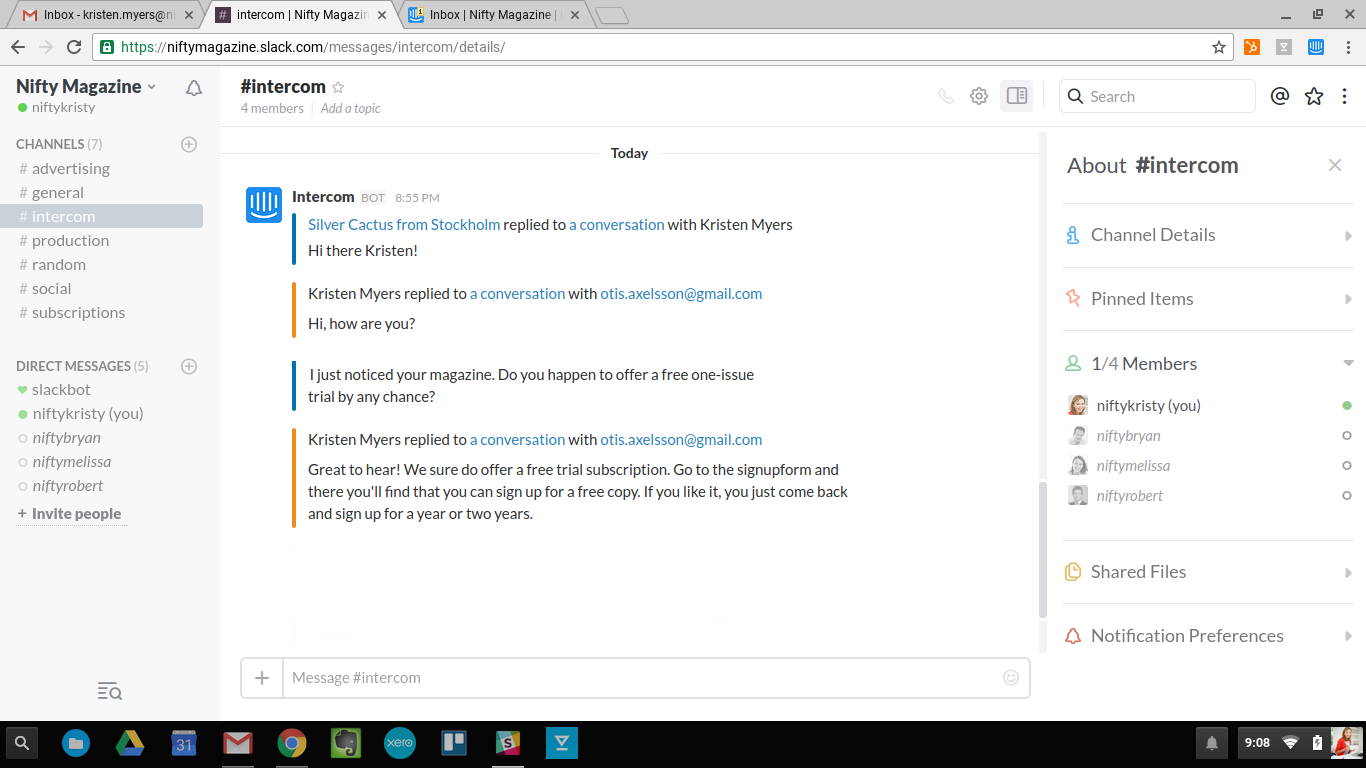
Task: Add a new channel with plus icon
Action: point(189,144)
